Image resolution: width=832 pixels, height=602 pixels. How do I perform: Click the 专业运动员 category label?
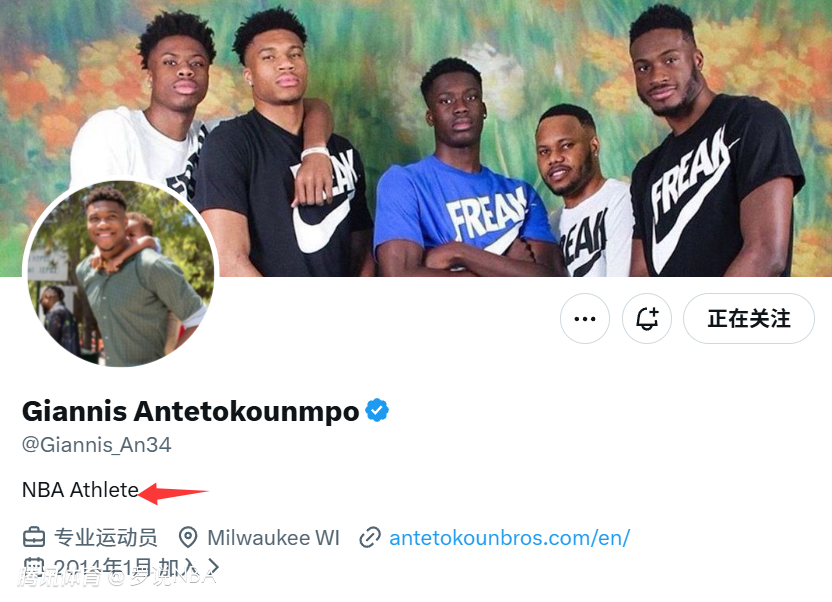point(106,538)
